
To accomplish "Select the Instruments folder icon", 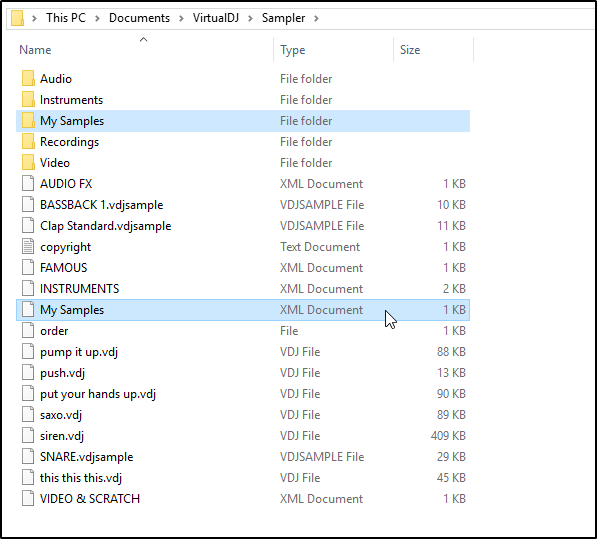I will click(28, 99).
